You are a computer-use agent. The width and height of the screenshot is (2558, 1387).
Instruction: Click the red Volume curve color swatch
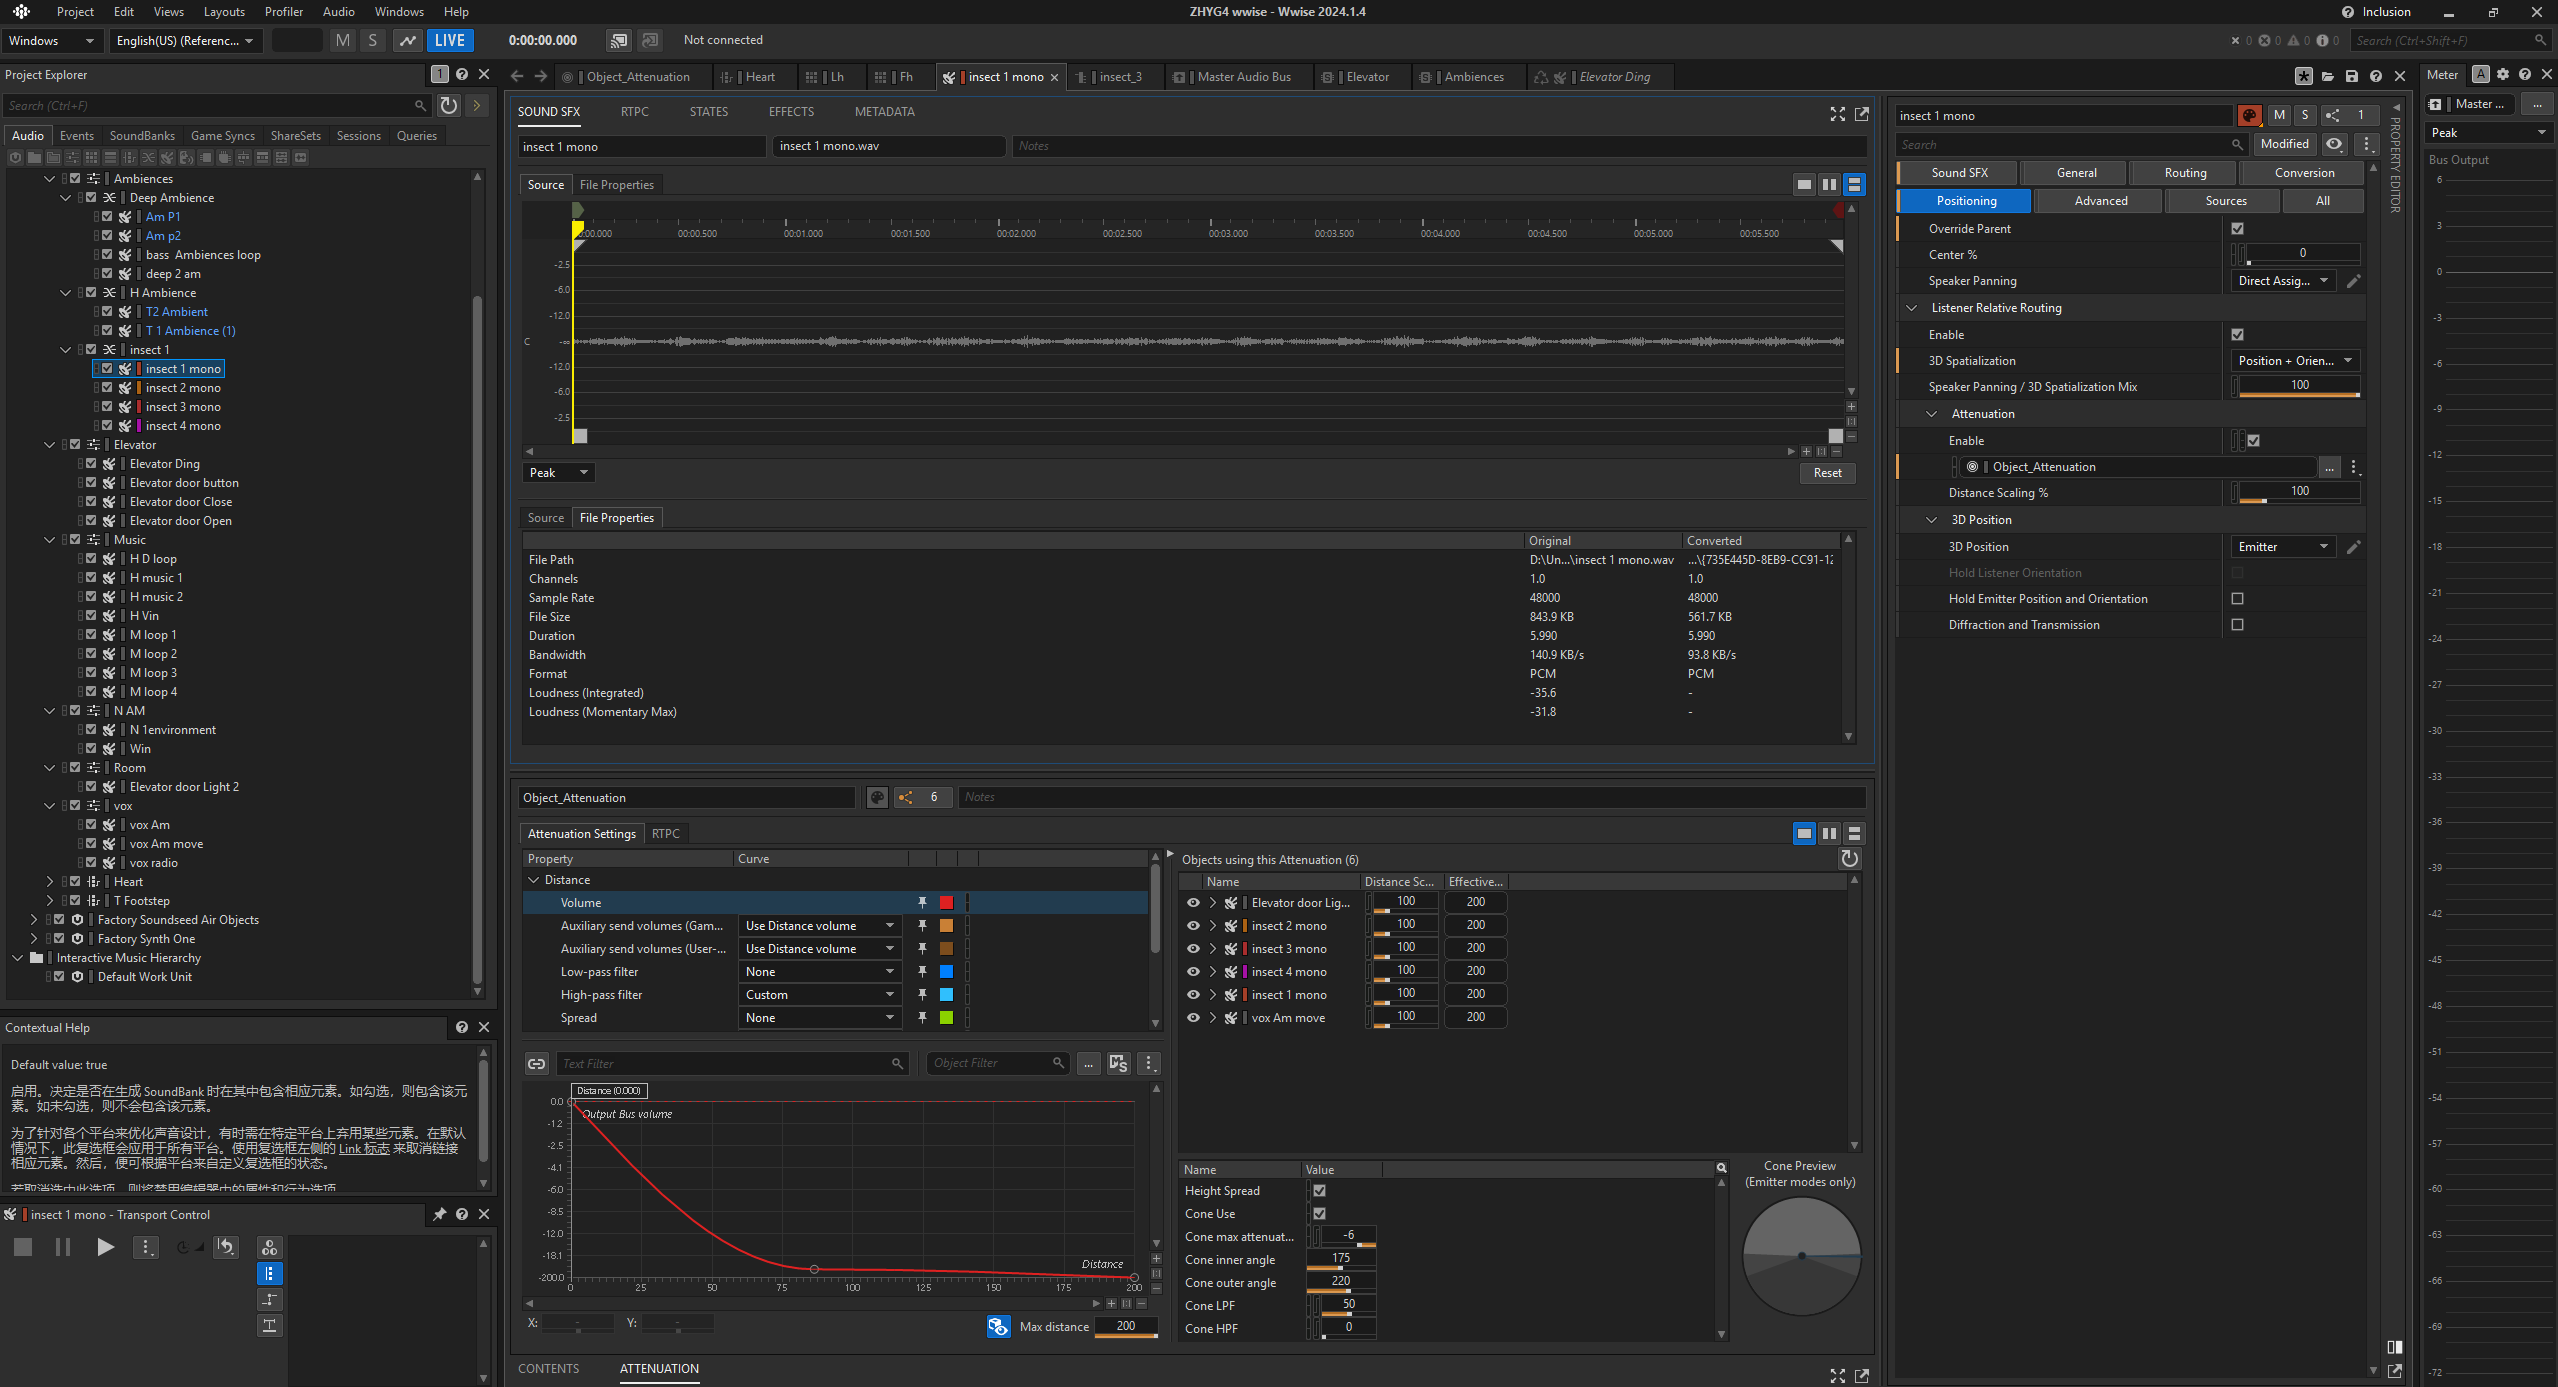tap(946, 902)
